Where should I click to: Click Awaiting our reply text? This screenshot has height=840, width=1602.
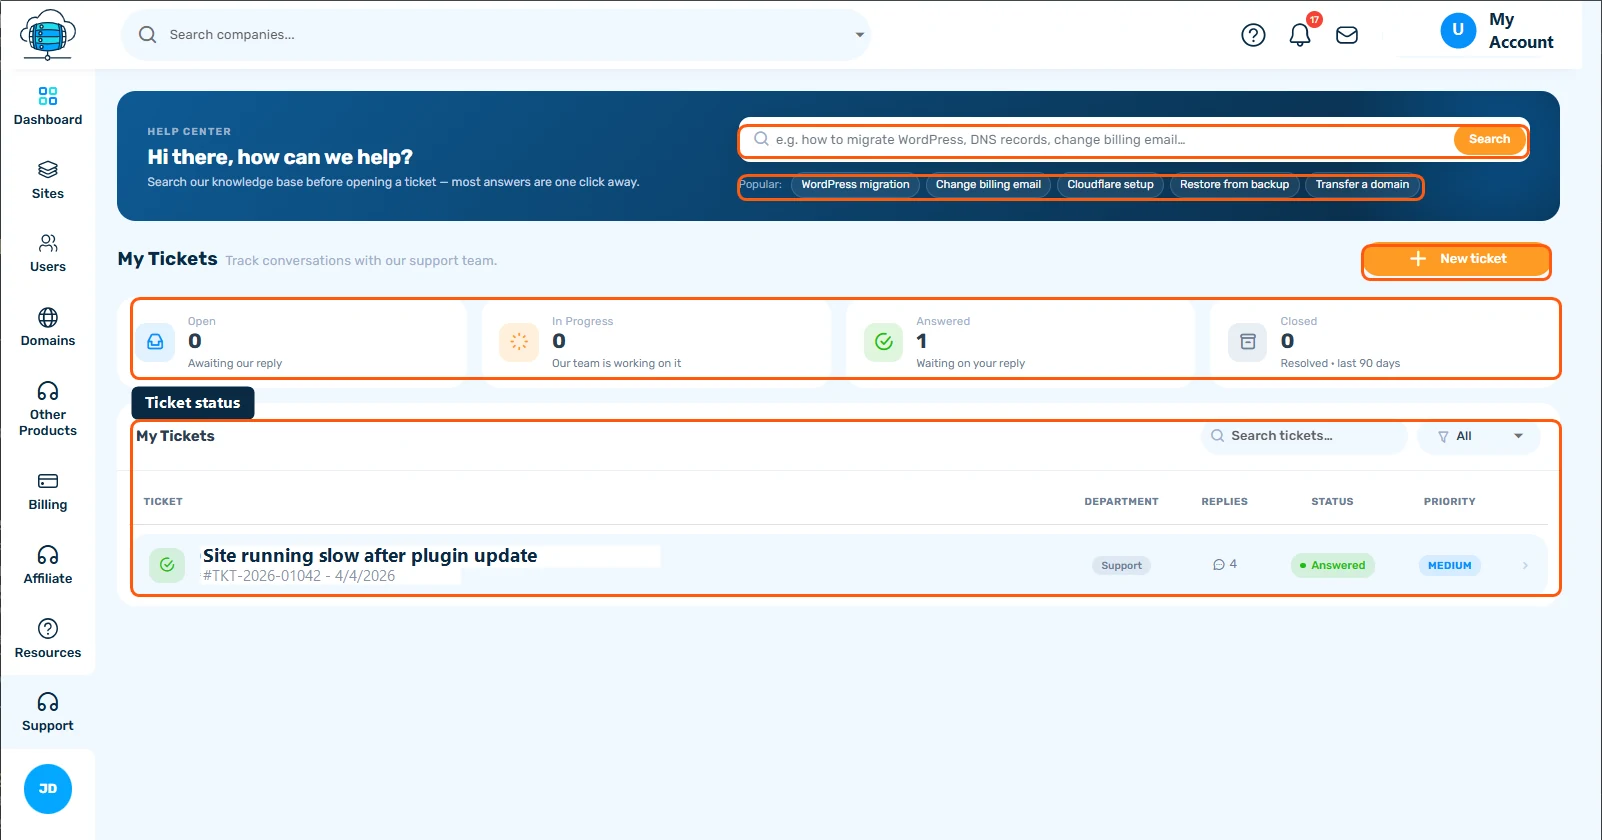coord(235,364)
